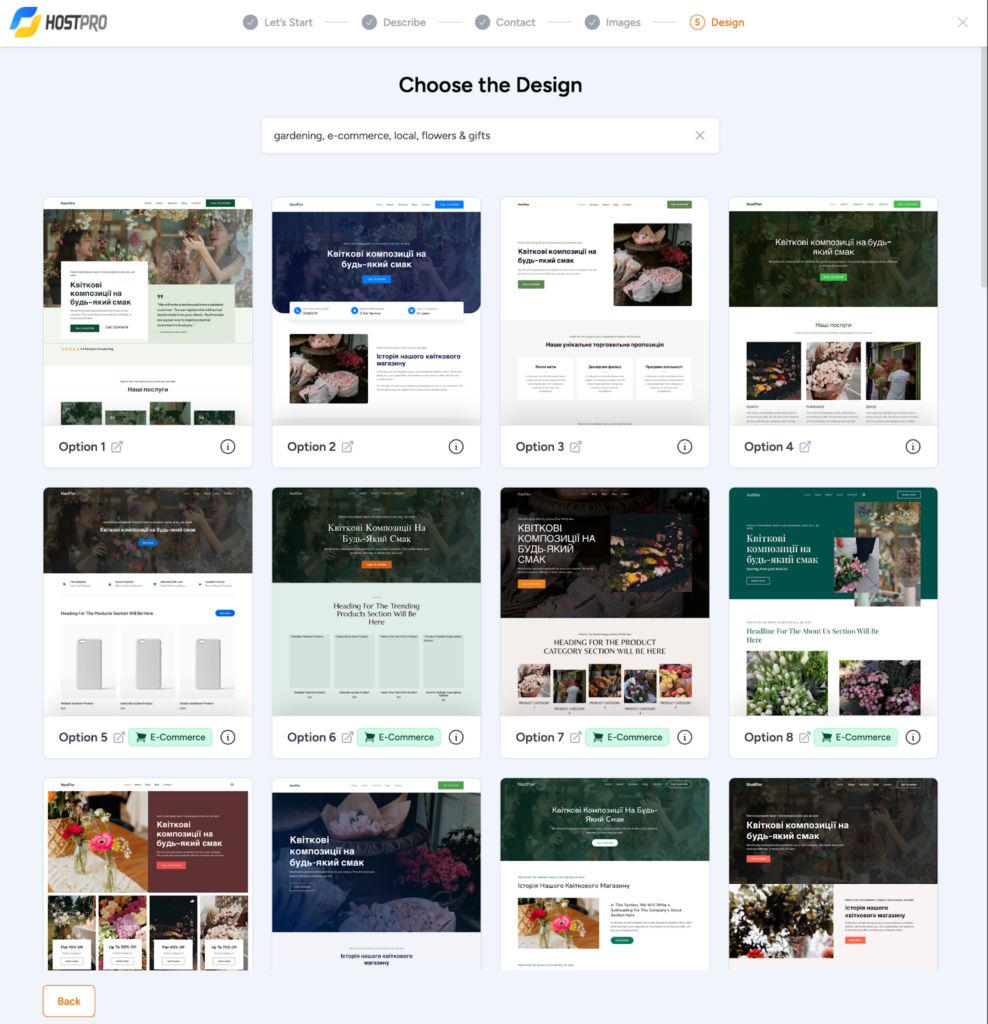Click the Option 1 label
Screen dimensions: 988x1024
pos(82,447)
